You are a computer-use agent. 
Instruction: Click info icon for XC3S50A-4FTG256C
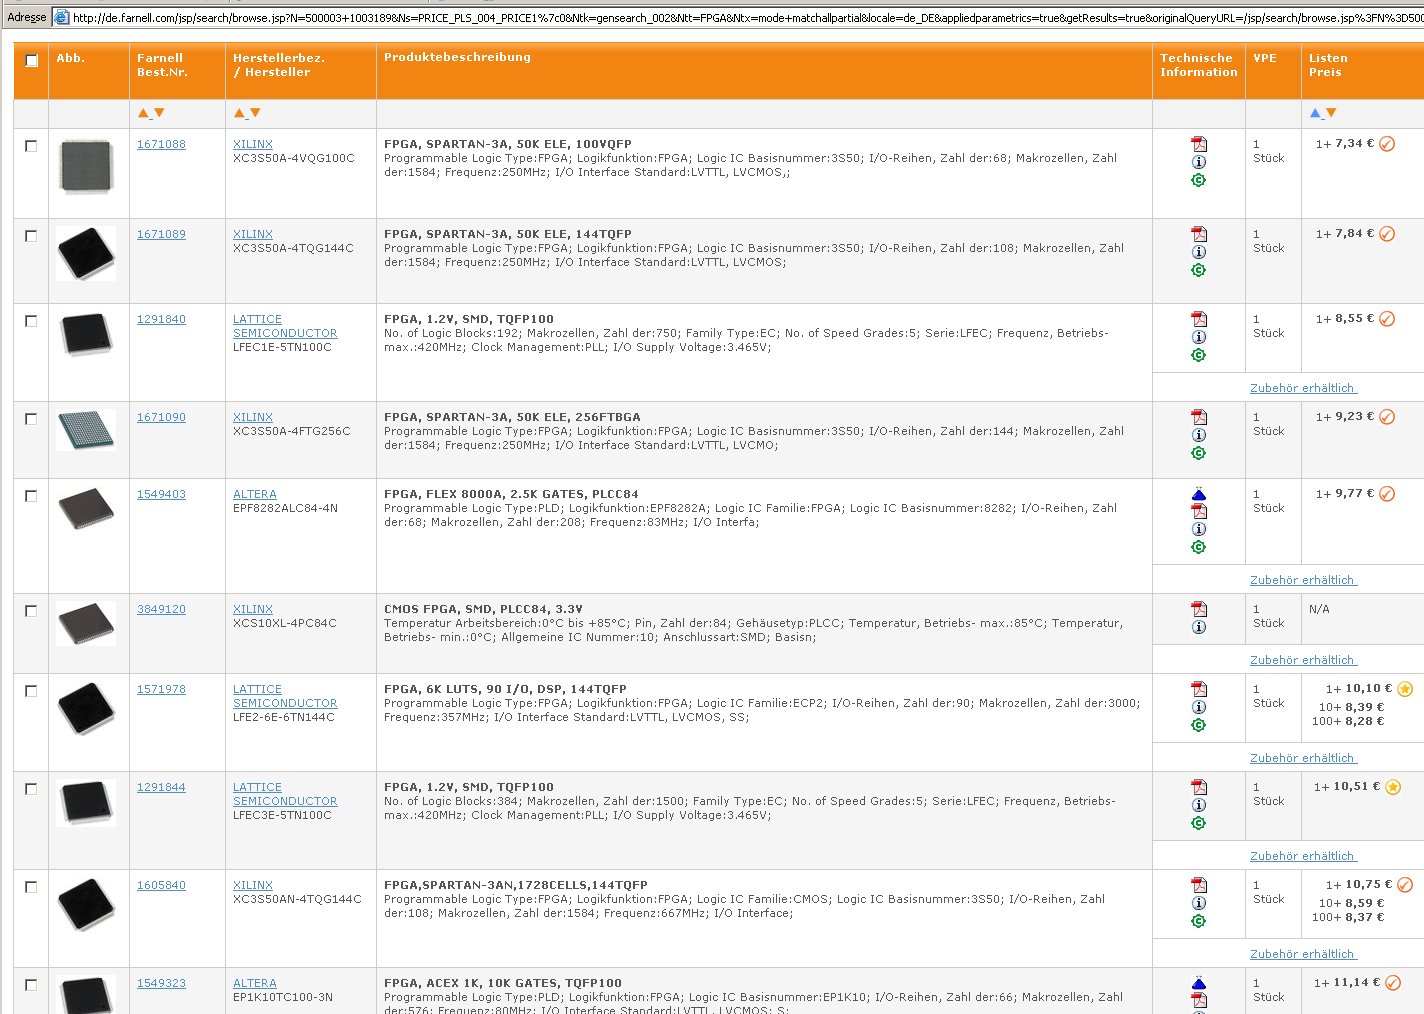(x=1199, y=435)
